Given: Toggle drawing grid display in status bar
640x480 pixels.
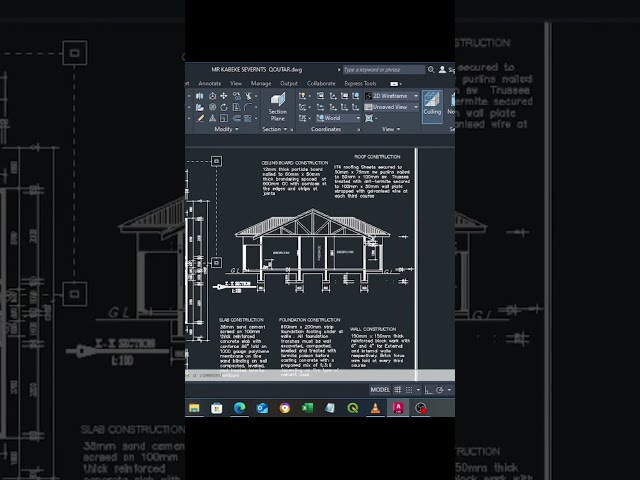Looking at the screenshot, I should pos(398,390).
